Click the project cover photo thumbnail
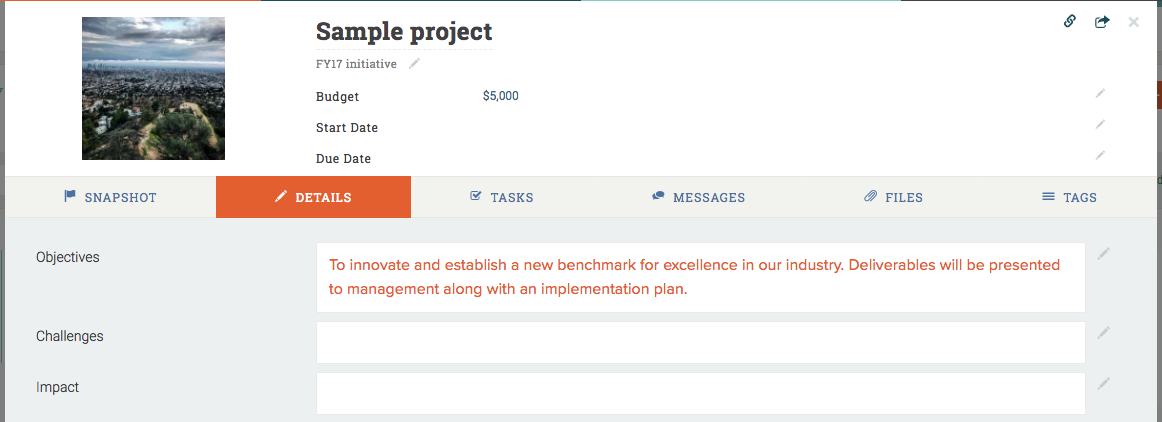The width and height of the screenshot is (1162, 422). point(153,88)
